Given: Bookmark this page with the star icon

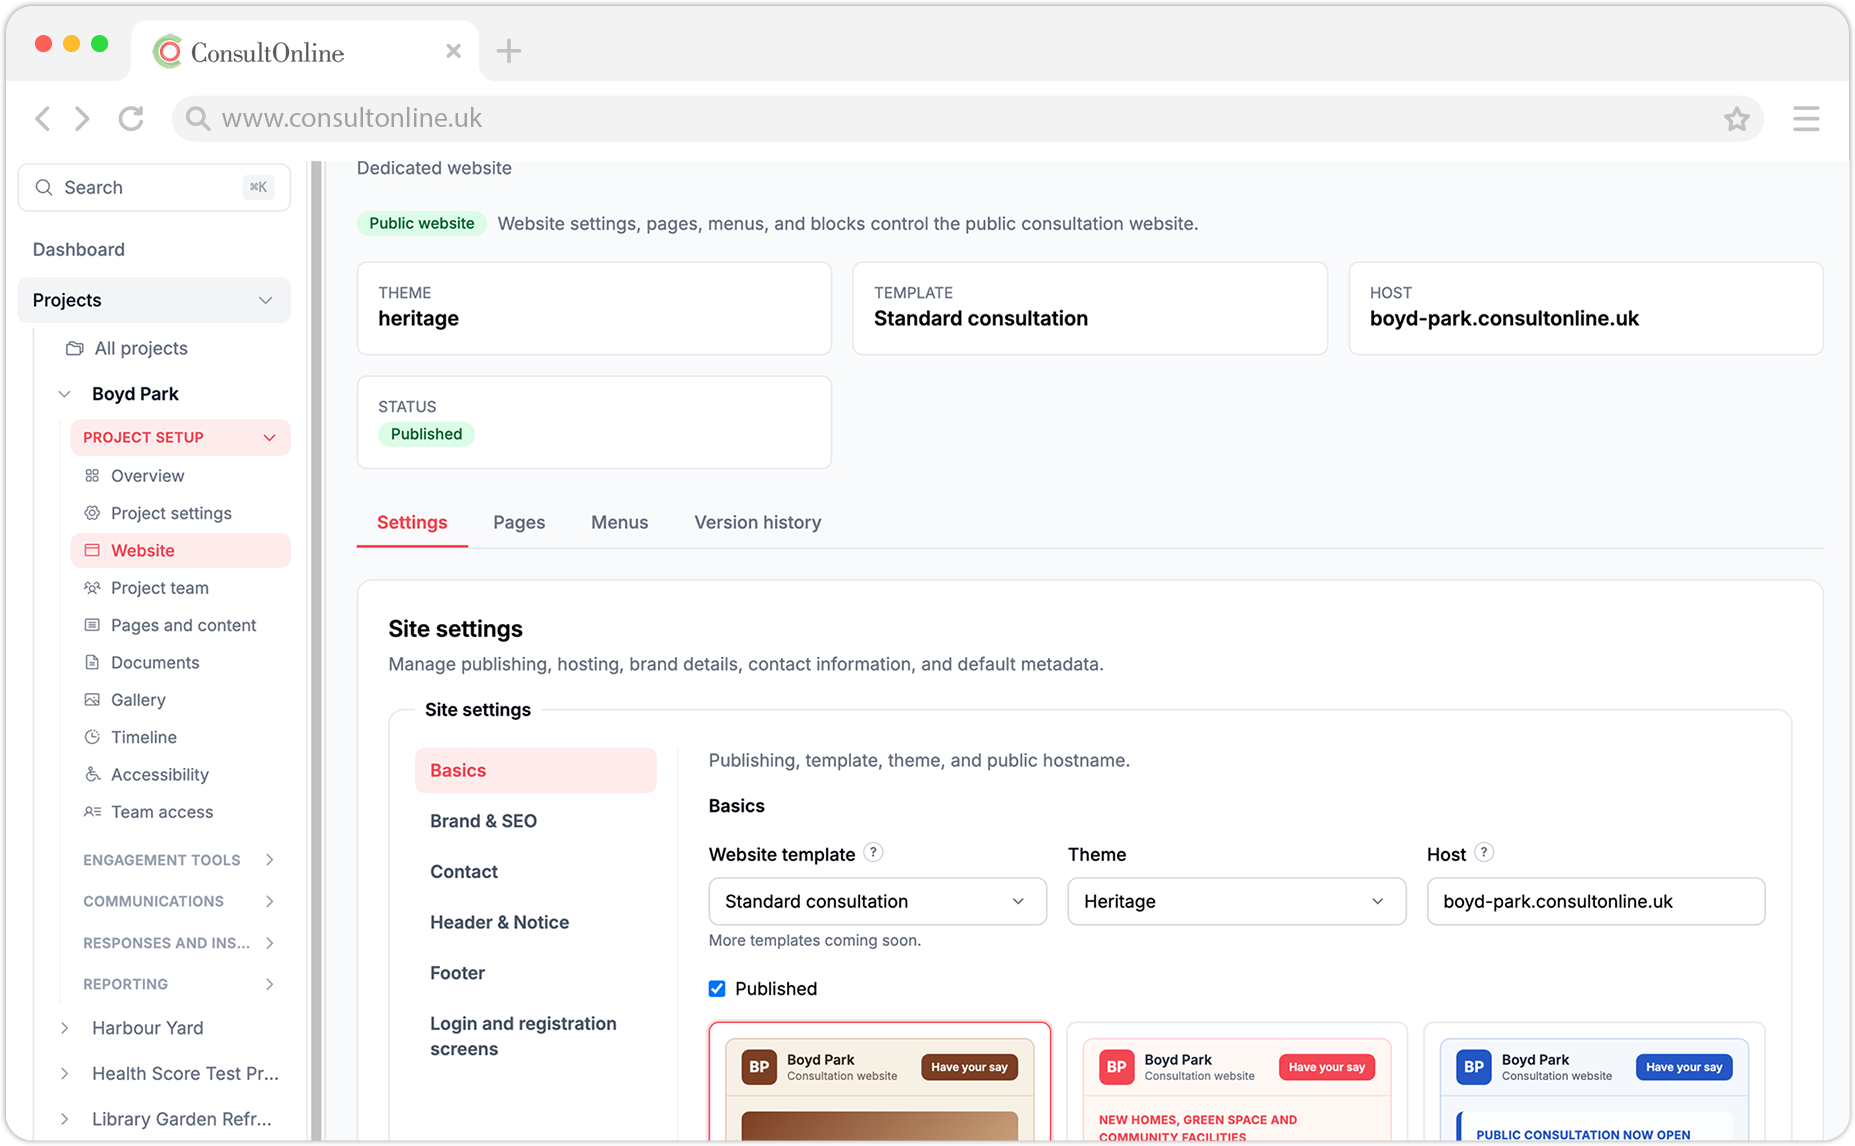Looking at the screenshot, I should click(1736, 119).
